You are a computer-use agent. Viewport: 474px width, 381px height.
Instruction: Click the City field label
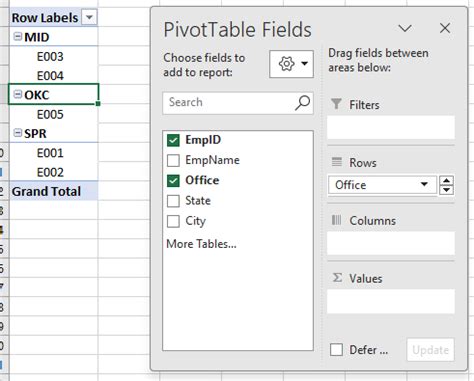195,221
